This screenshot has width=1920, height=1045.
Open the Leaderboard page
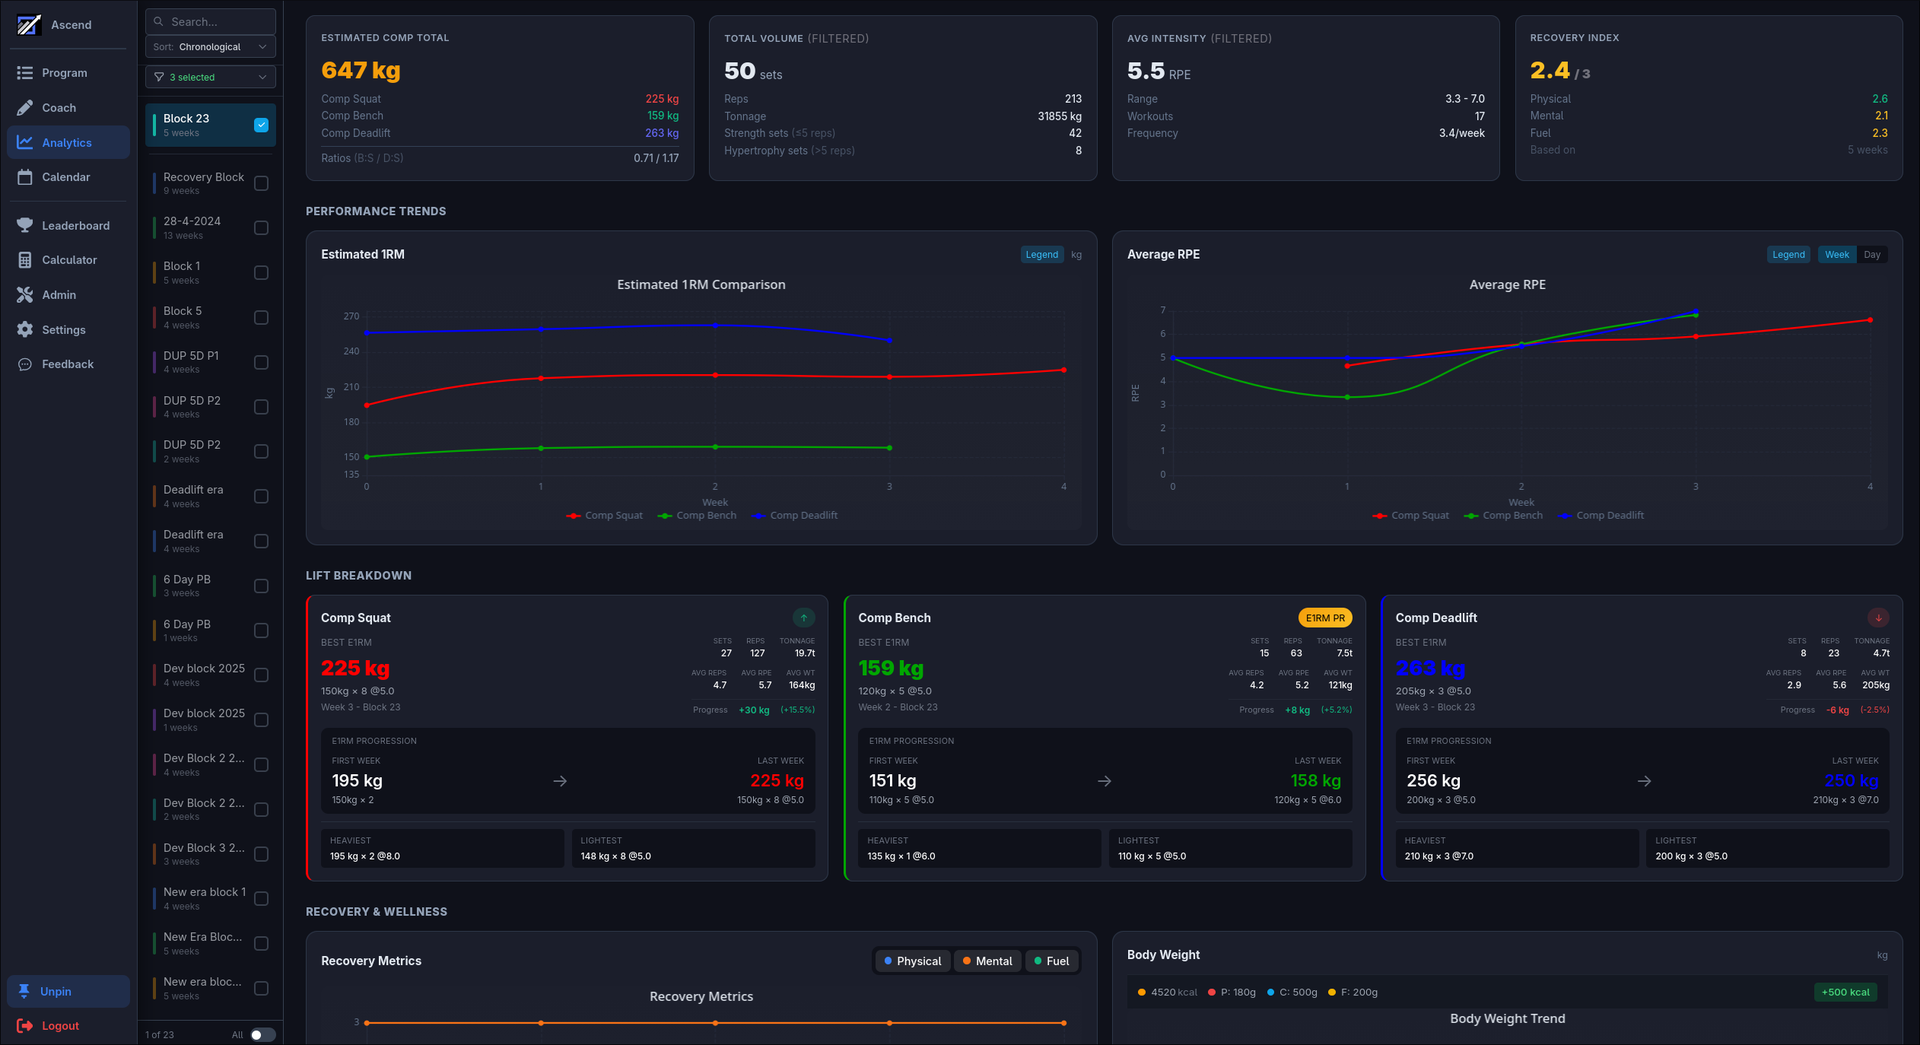point(74,225)
